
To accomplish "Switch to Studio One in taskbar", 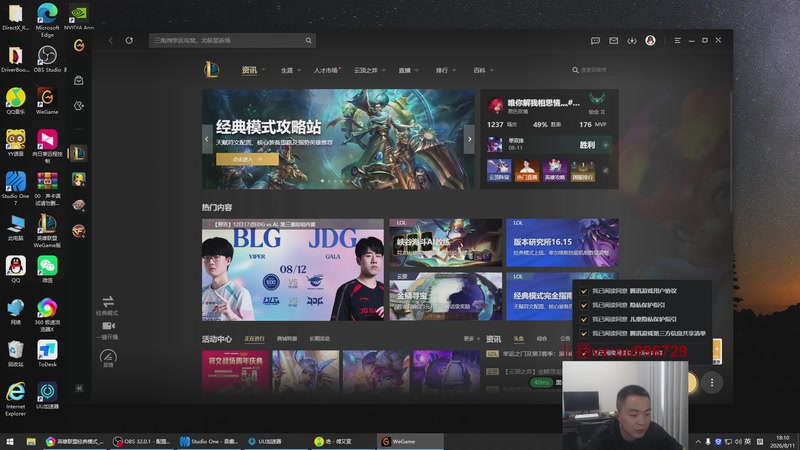I will click(209, 441).
